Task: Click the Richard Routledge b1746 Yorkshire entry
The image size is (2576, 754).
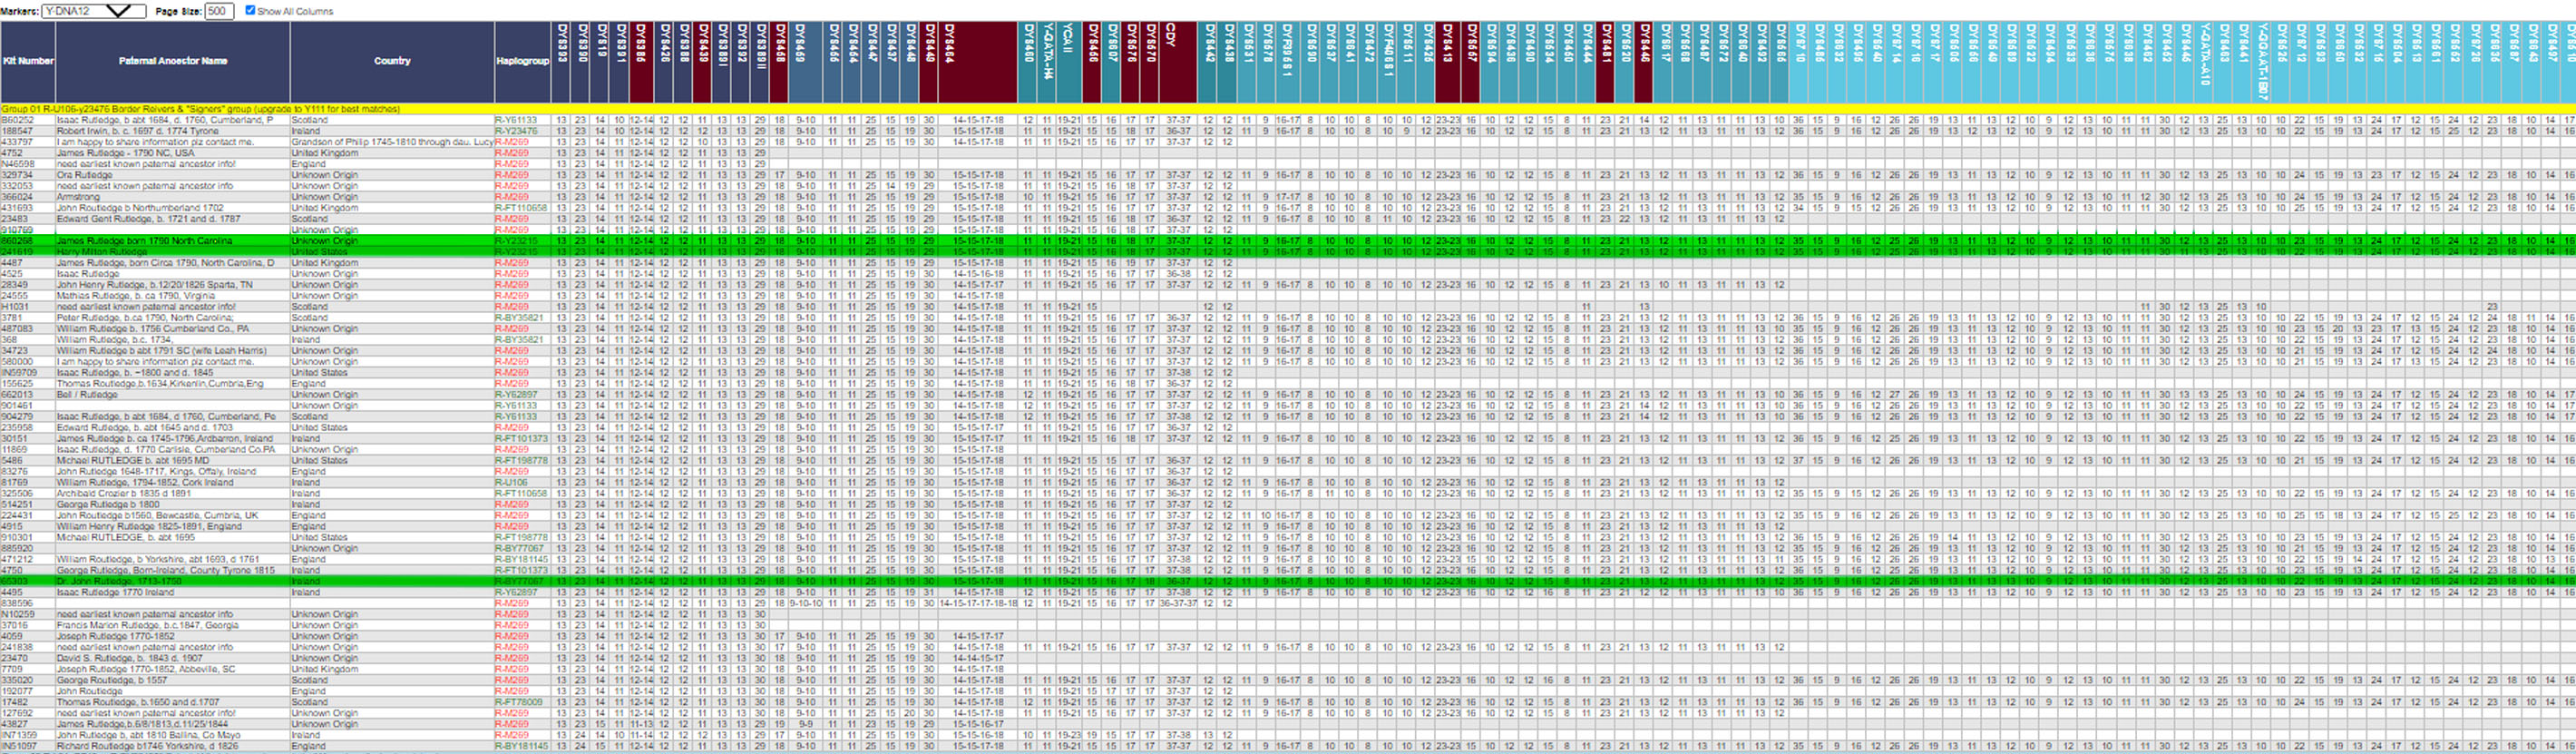Action: tap(147, 746)
